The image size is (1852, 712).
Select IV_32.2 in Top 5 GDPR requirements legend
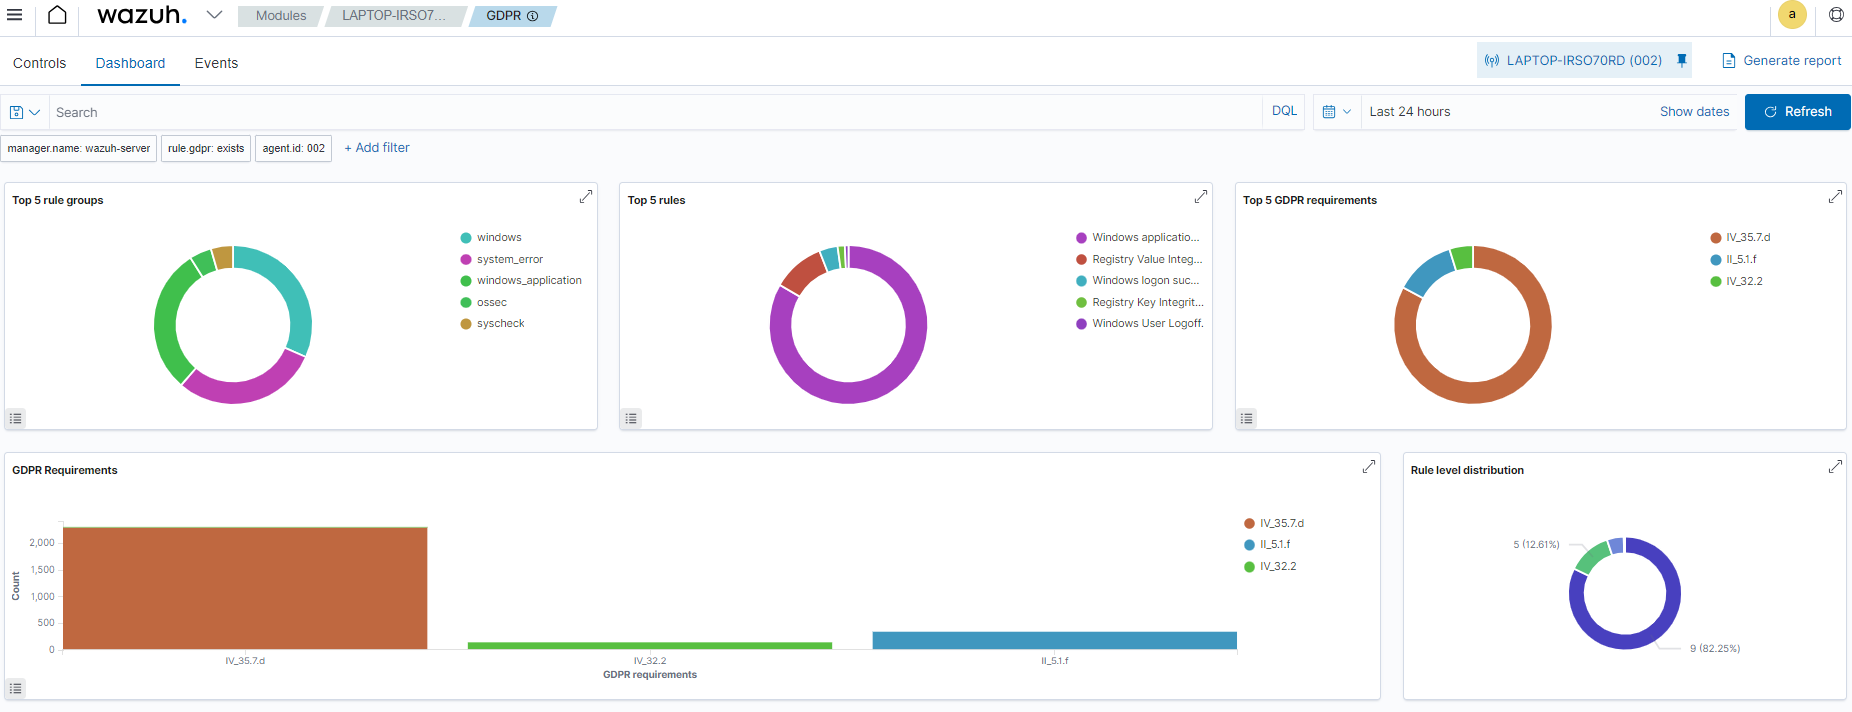[x=1736, y=281]
